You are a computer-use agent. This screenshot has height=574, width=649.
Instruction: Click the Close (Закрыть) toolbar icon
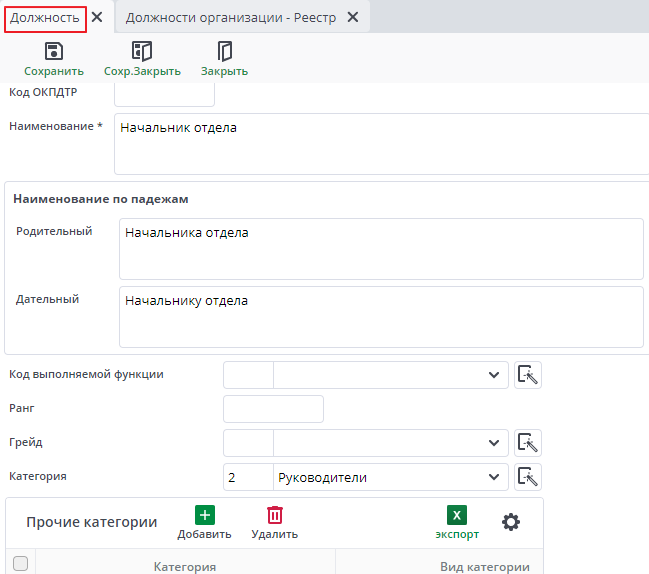[x=224, y=52]
